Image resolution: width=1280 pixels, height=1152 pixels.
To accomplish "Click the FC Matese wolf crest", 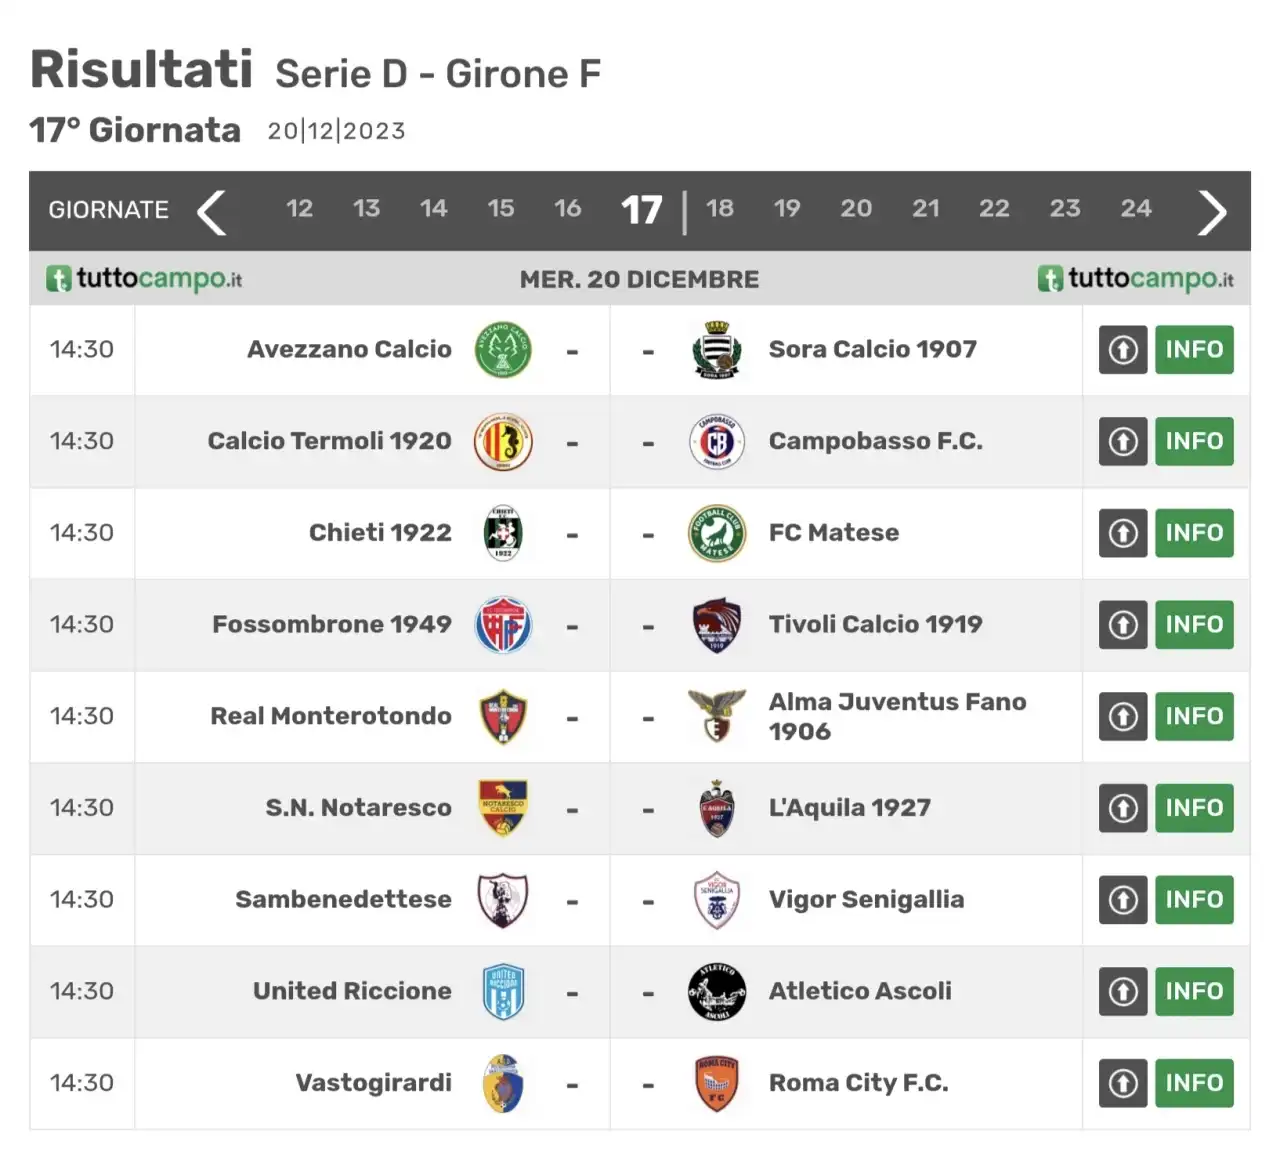I will click(717, 533).
